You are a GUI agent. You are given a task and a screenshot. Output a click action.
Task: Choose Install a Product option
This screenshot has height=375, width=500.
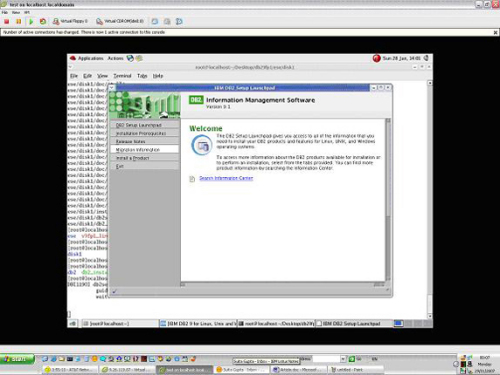145,158
